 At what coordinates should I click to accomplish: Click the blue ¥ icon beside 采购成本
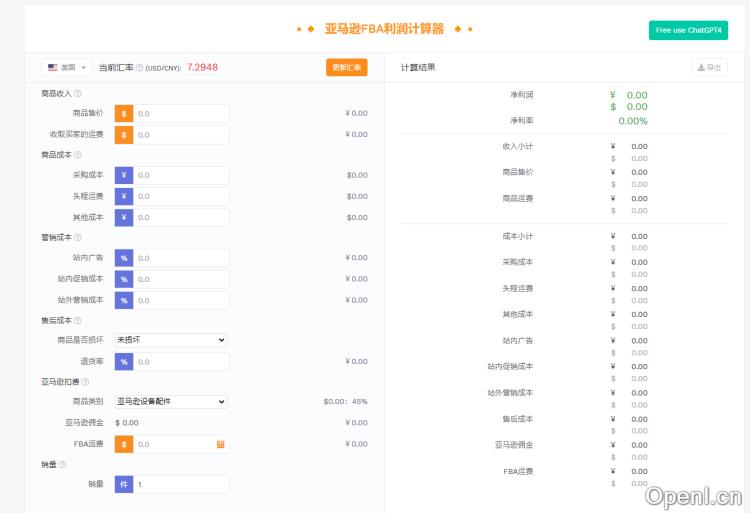point(124,175)
